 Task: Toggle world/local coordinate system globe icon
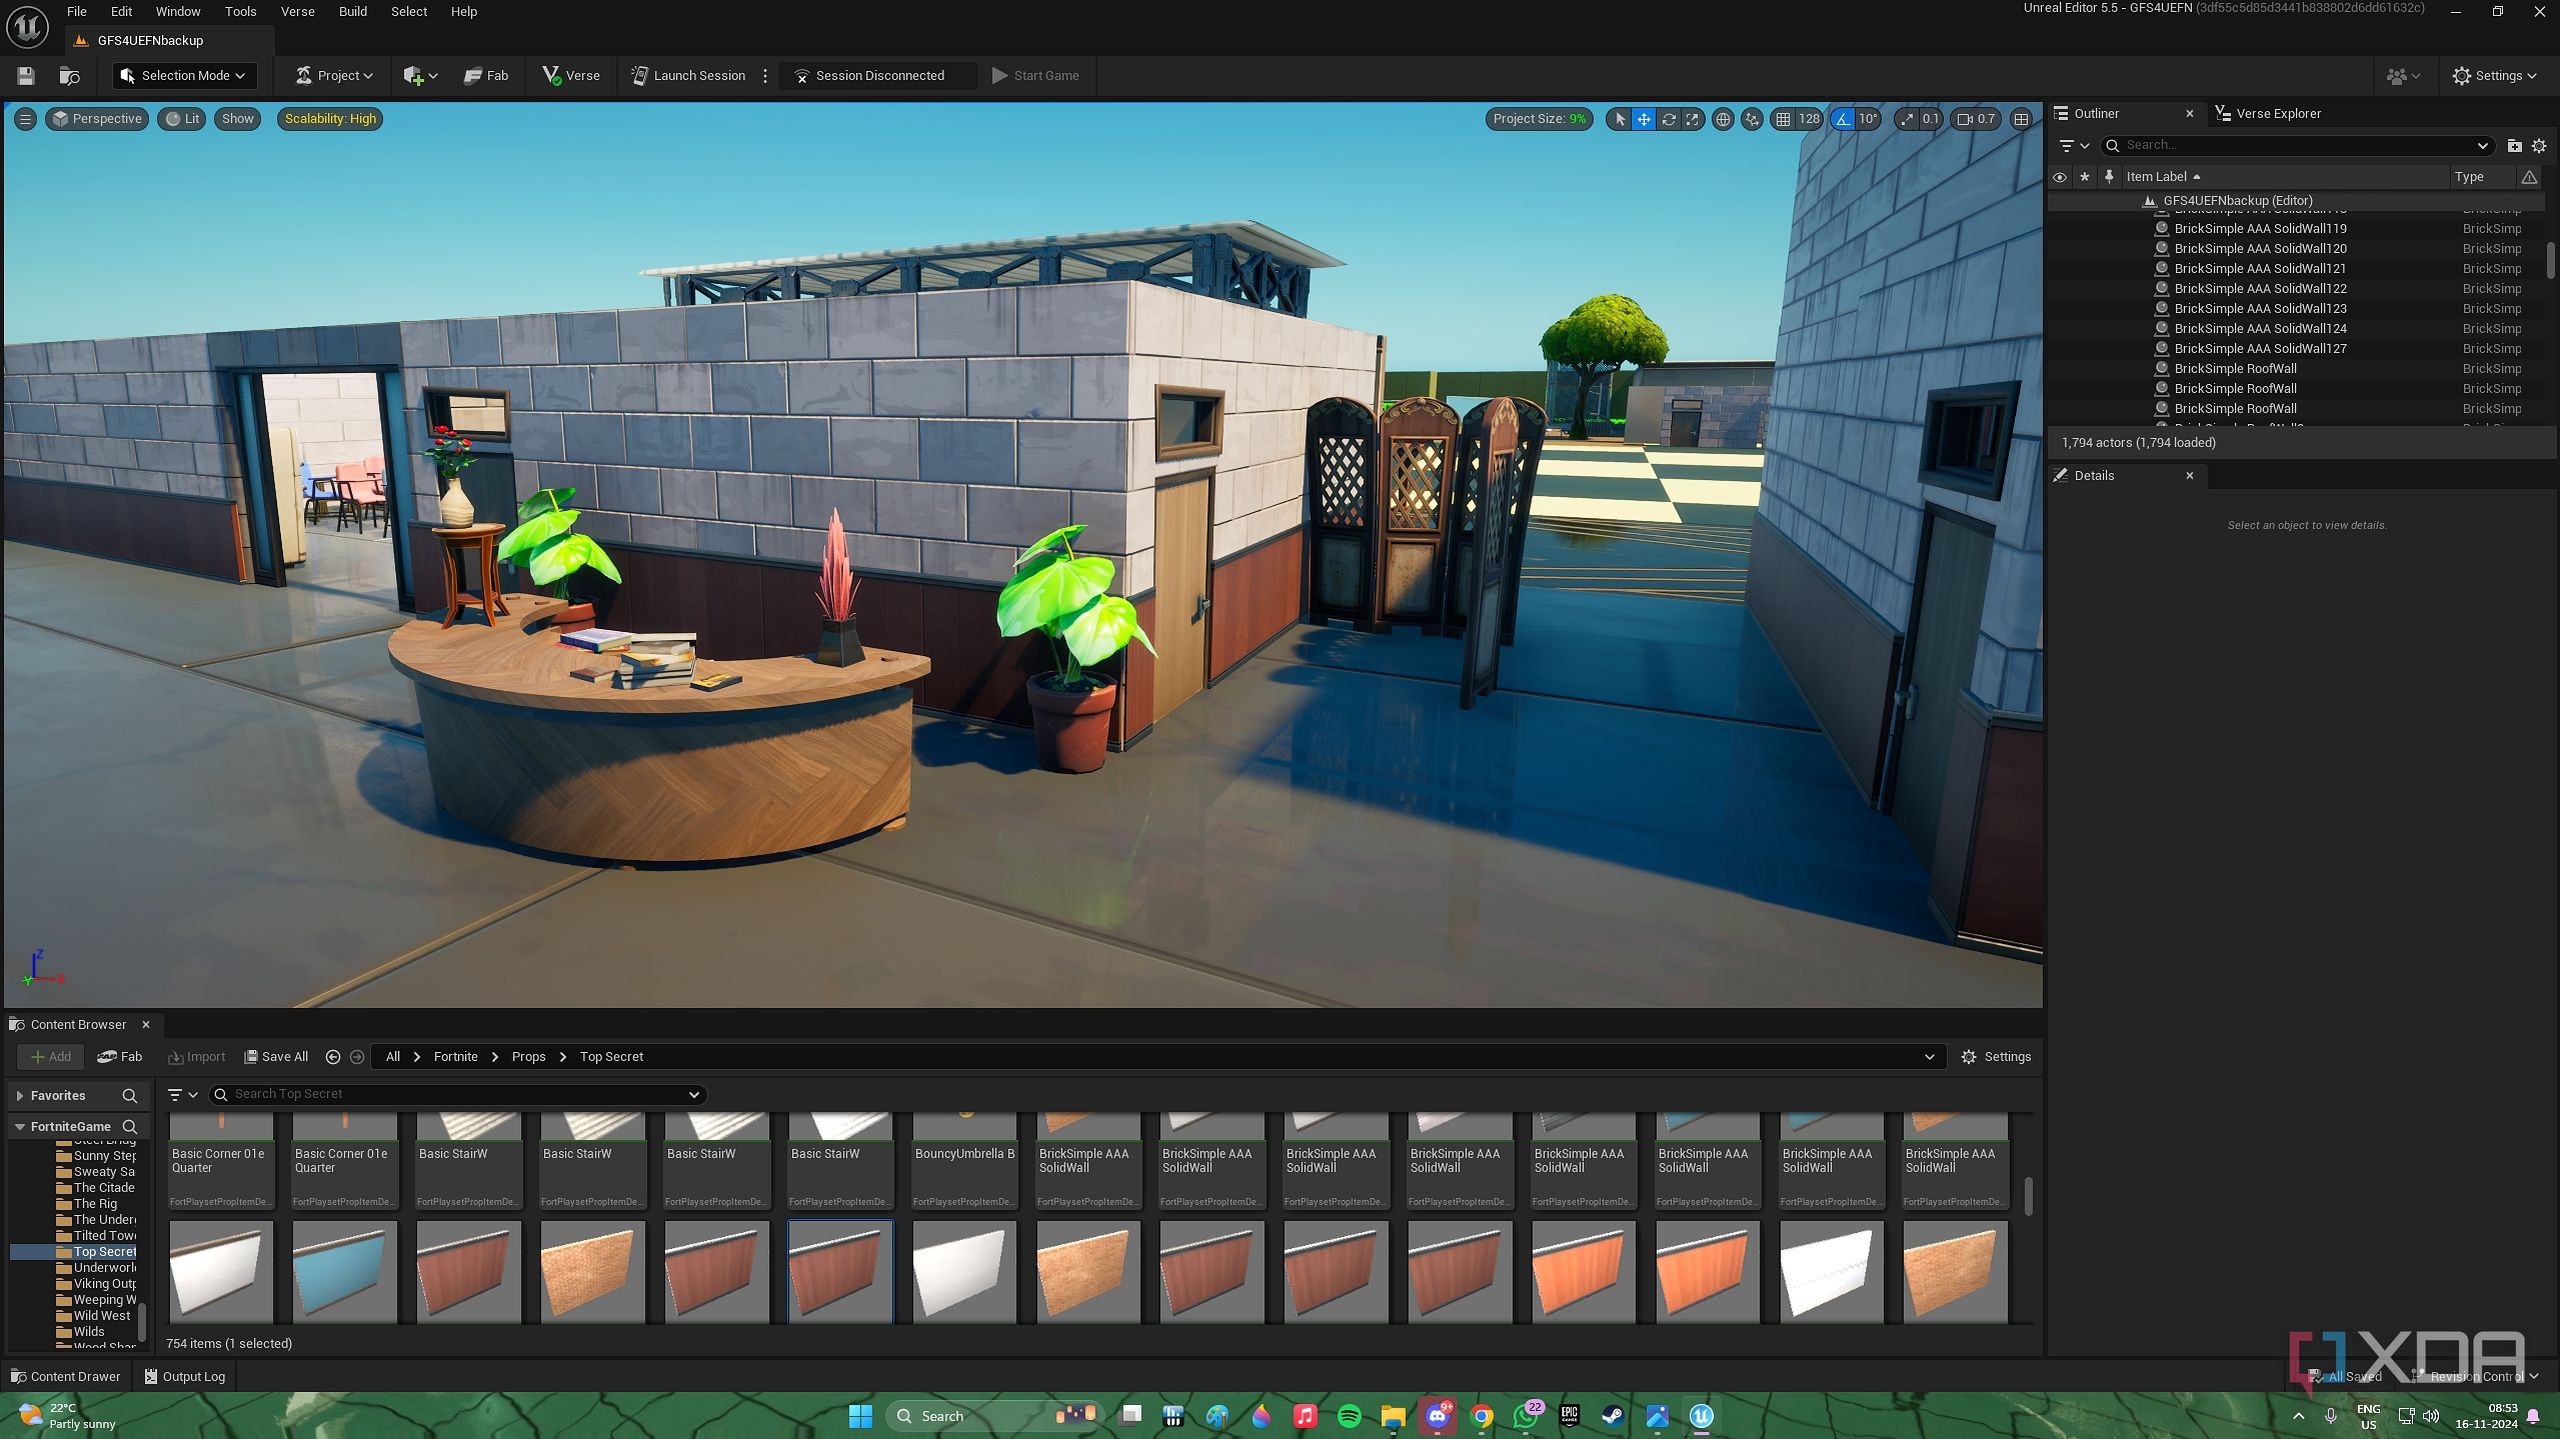(1723, 119)
